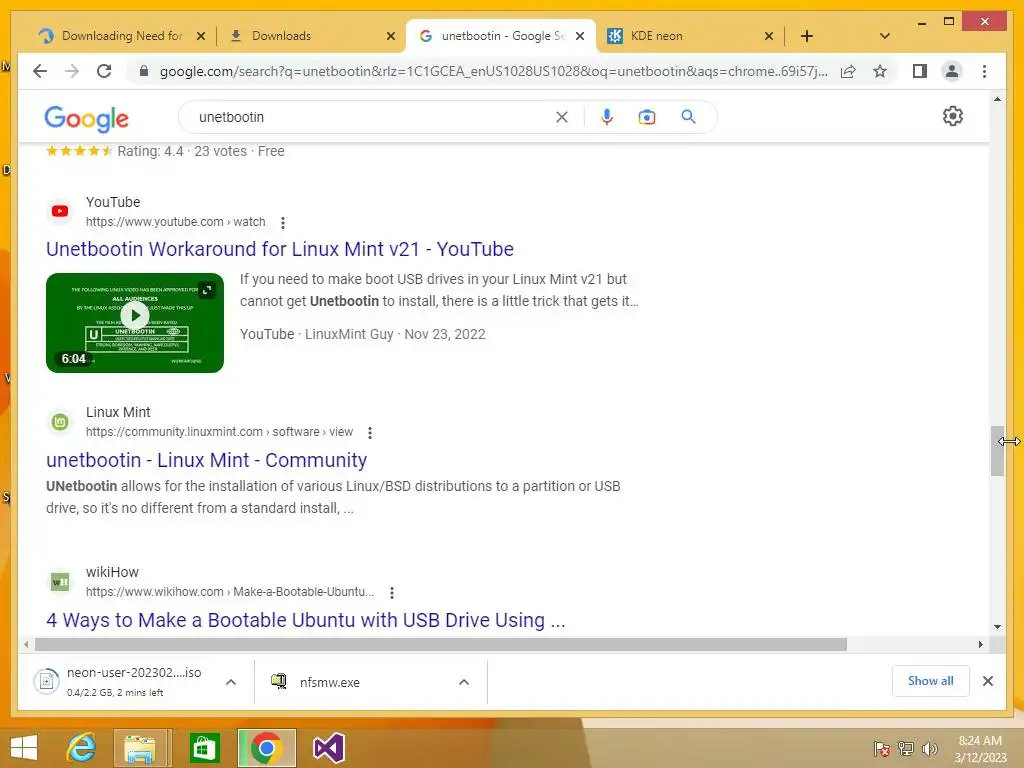Click the volume icon in the system tray
This screenshot has width=1024, height=768.
click(929, 749)
